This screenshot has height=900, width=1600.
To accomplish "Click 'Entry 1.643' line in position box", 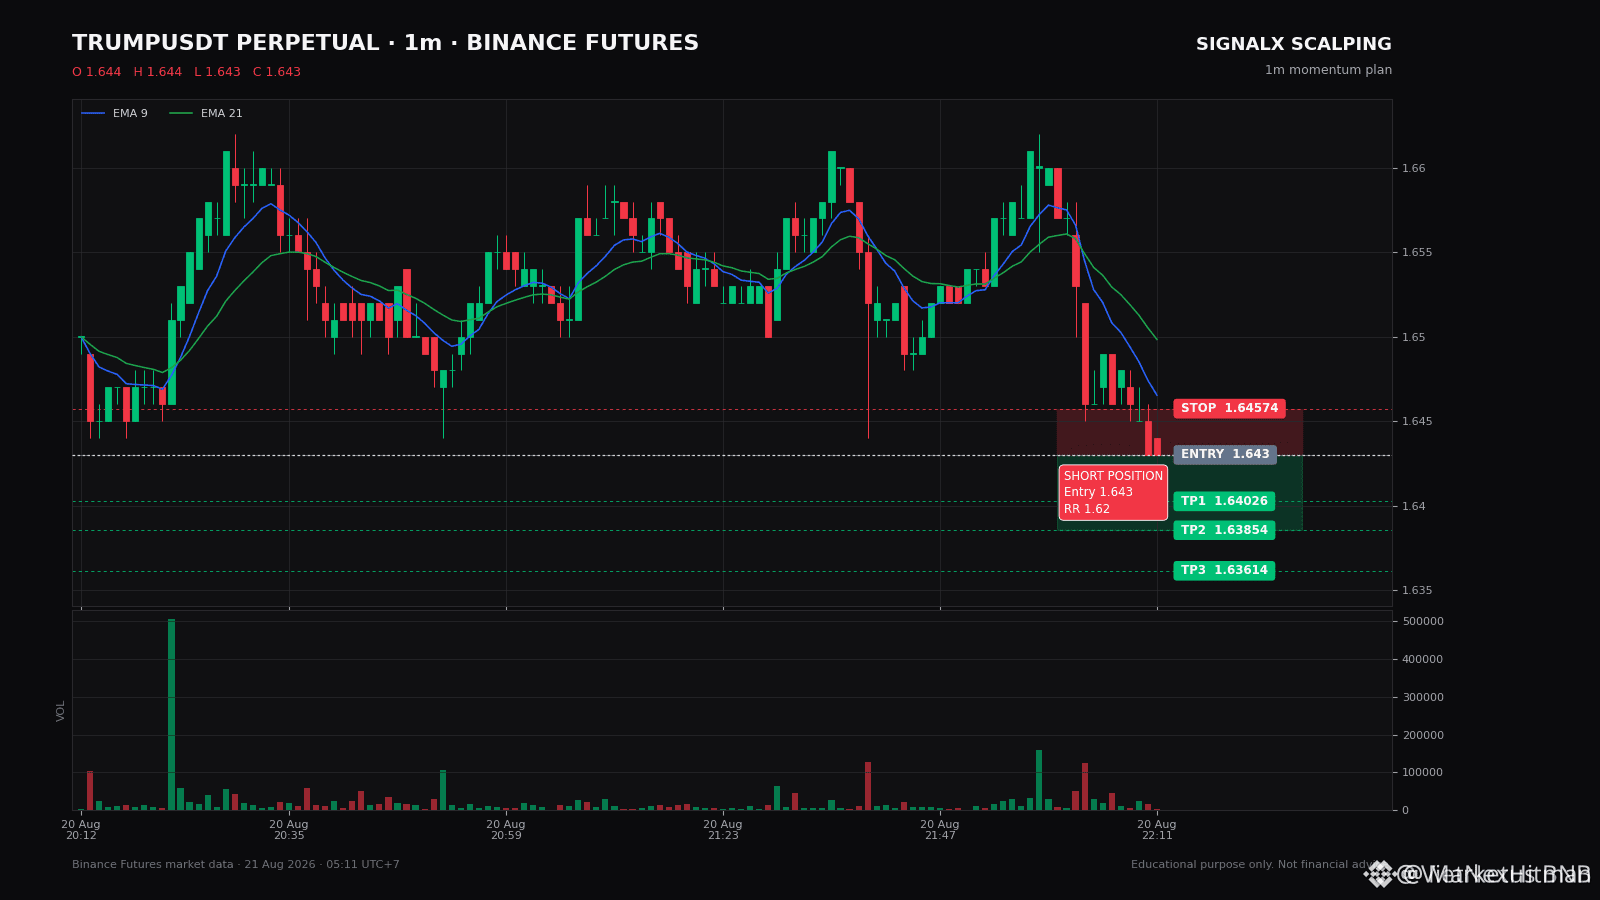I will pyautogui.click(x=1098, y=492).
